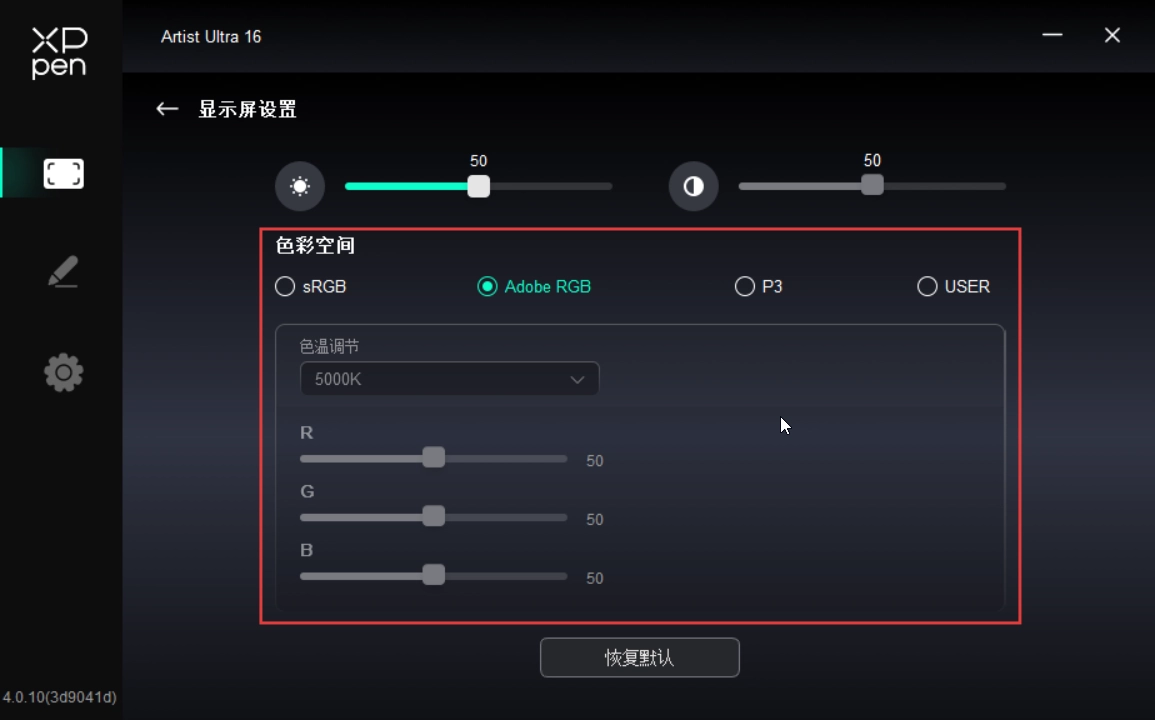
Task: Click the B channel slider handle
Action: (x=434, y=575)
